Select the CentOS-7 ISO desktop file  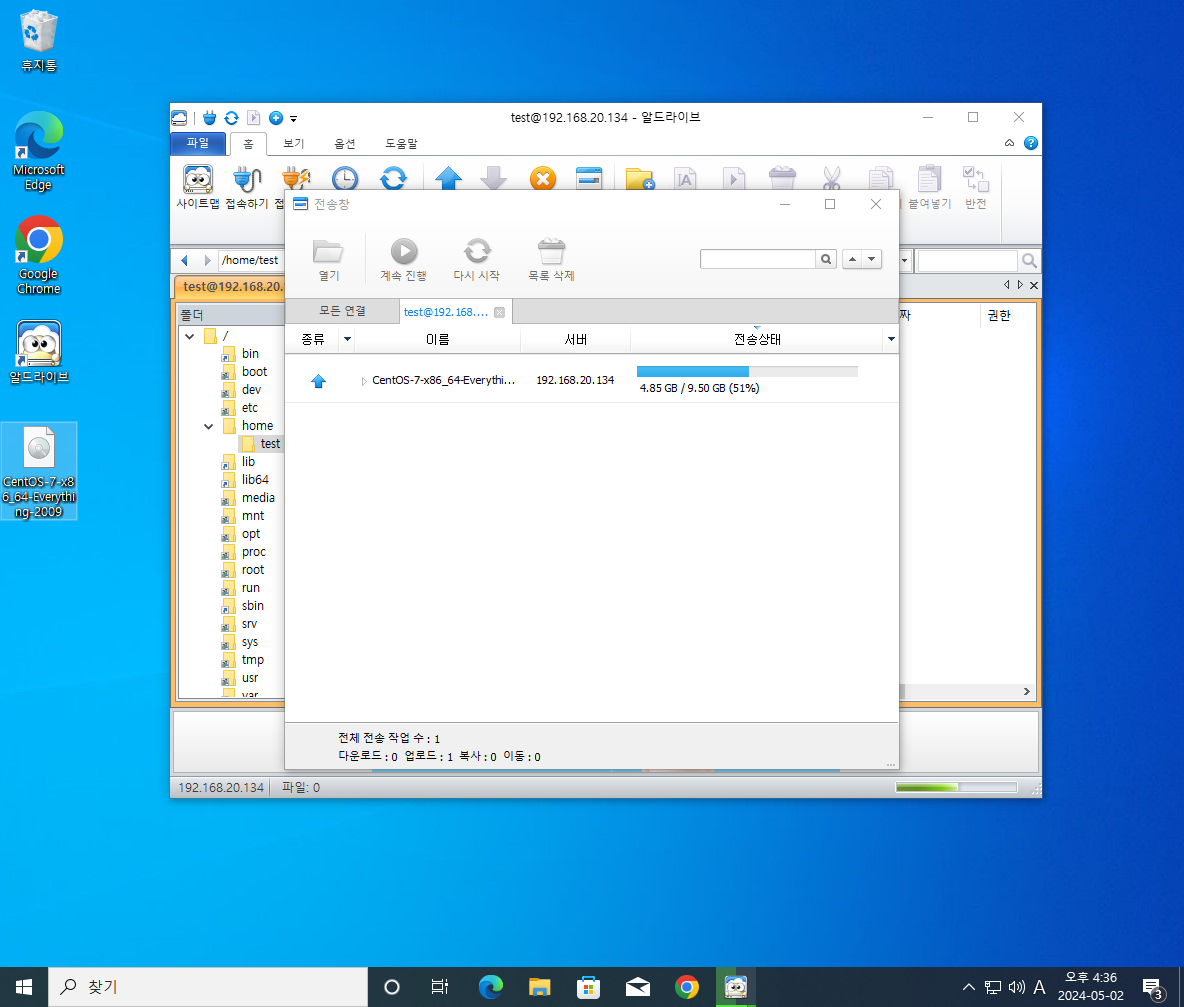coord(39,472)
